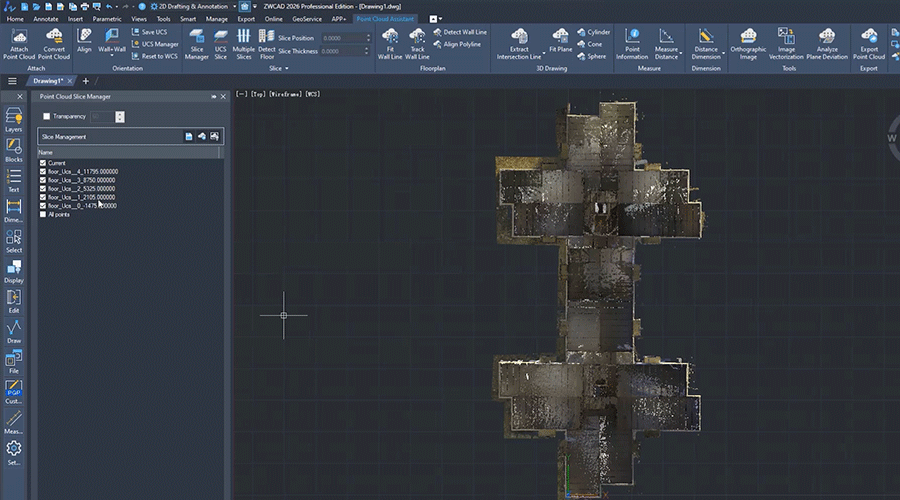Open the Text sidebar tool
Screen dimensions: 900x500
14,181
